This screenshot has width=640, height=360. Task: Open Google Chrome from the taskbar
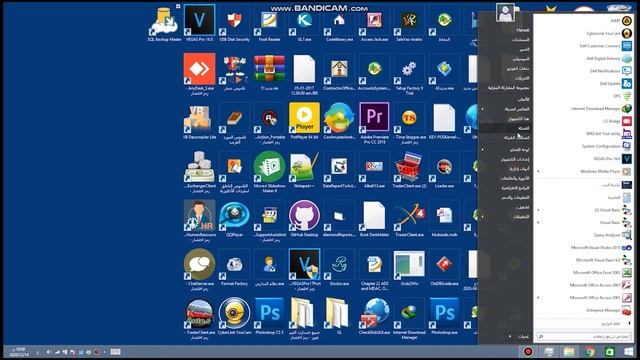point(590,351)
